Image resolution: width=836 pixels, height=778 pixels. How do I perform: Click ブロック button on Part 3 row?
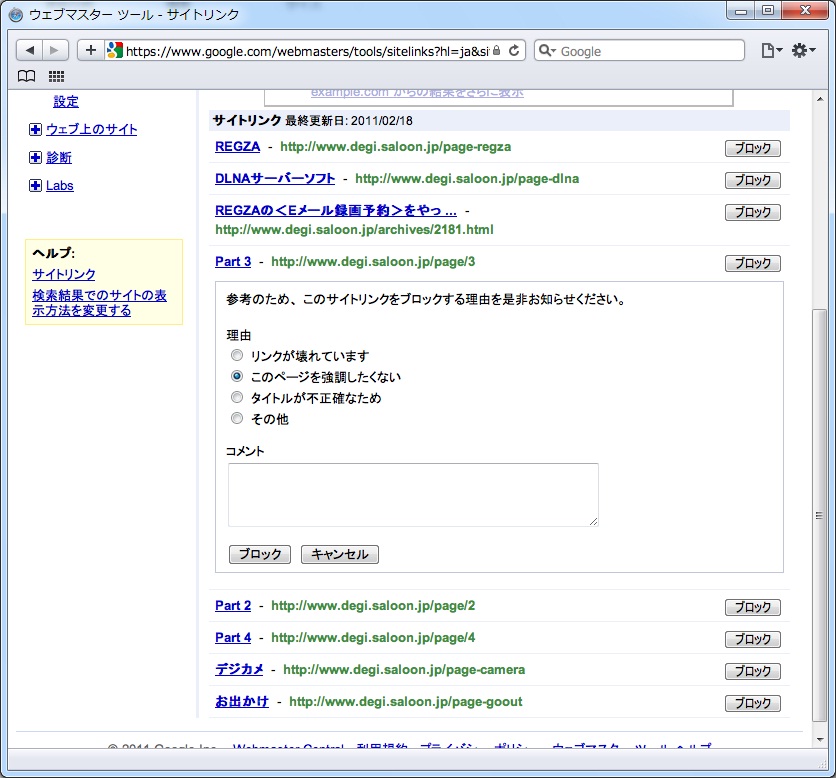pos(753,263)
